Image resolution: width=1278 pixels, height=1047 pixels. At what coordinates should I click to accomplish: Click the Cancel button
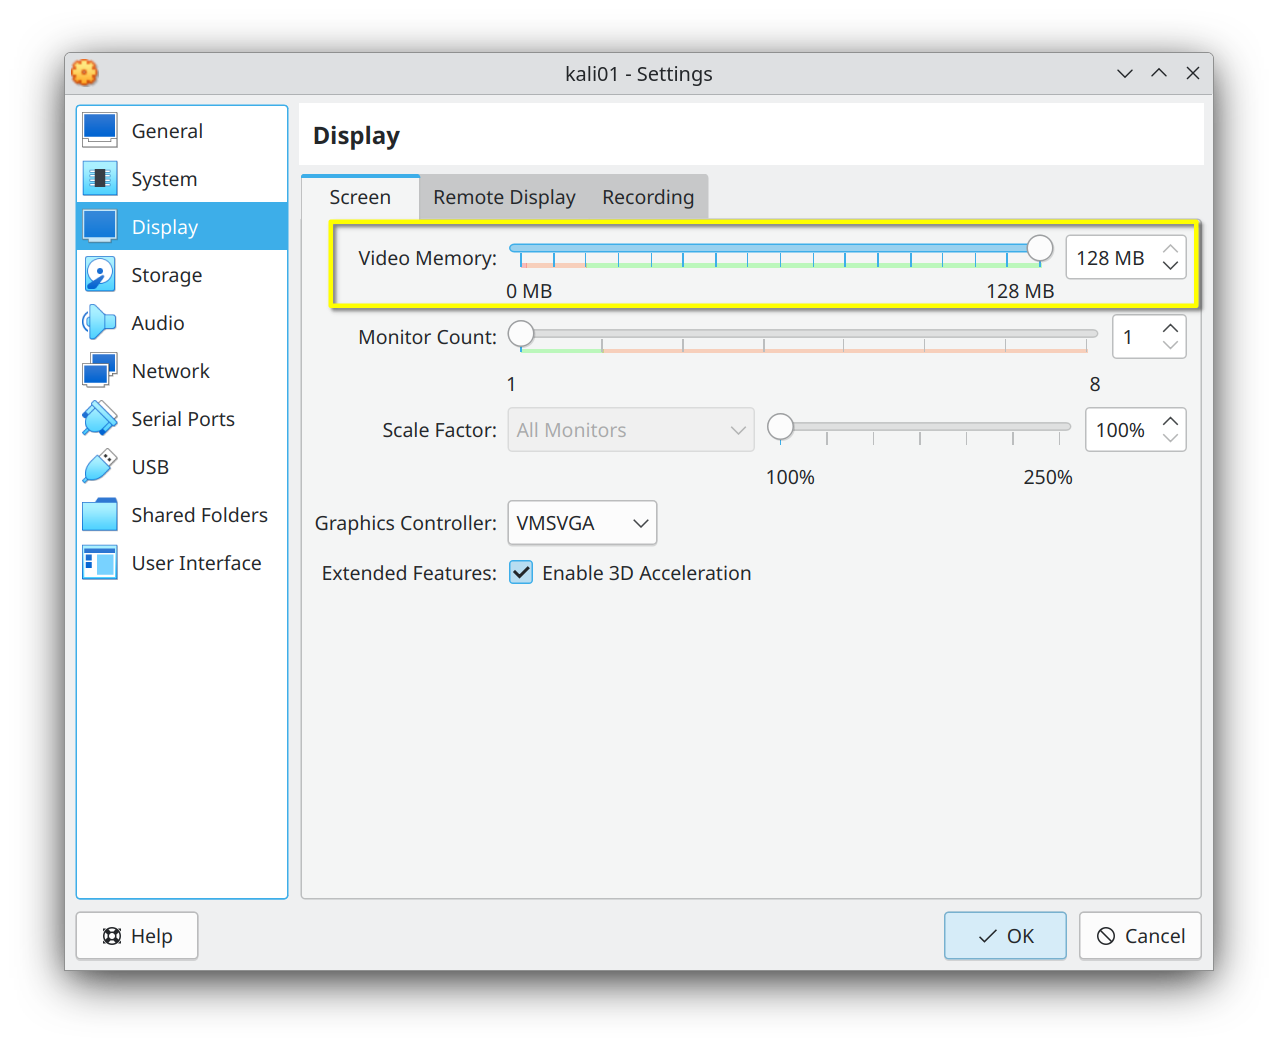1140,936
